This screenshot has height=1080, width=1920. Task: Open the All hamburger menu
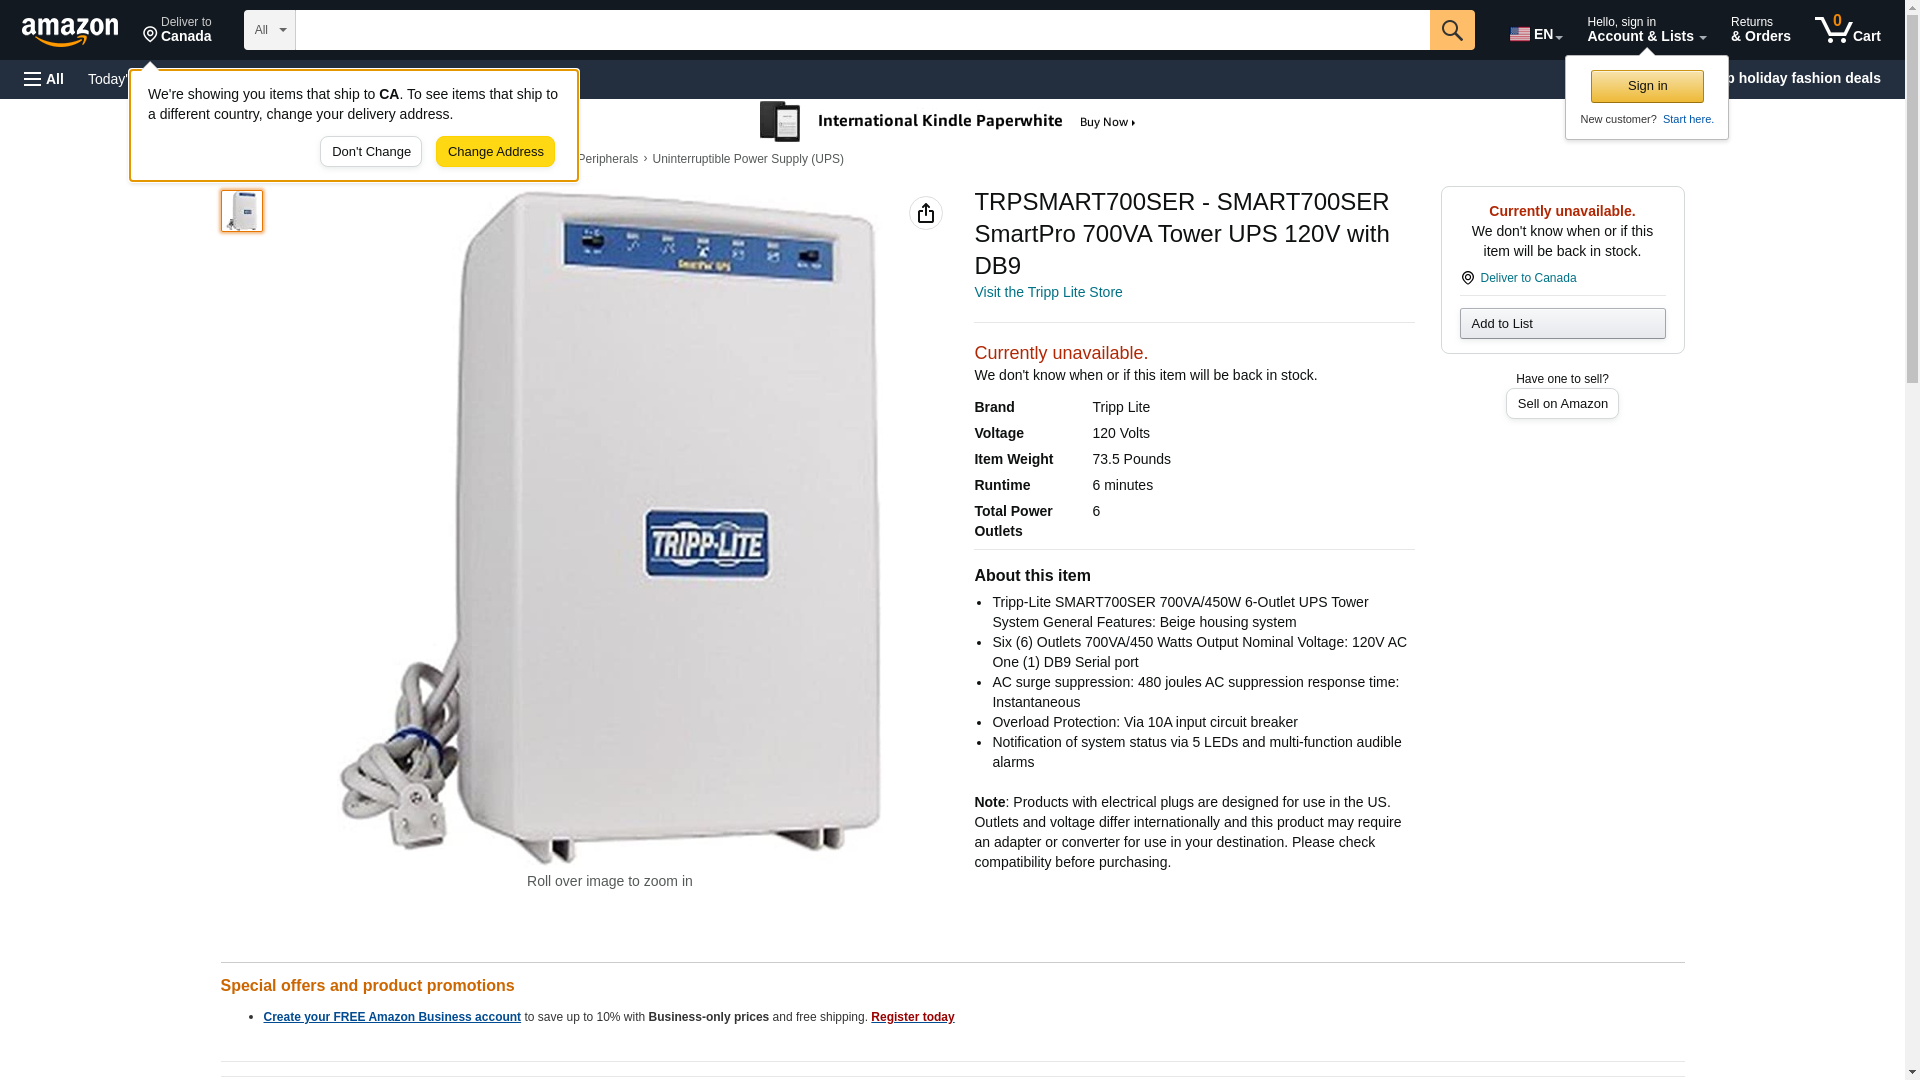44,79
